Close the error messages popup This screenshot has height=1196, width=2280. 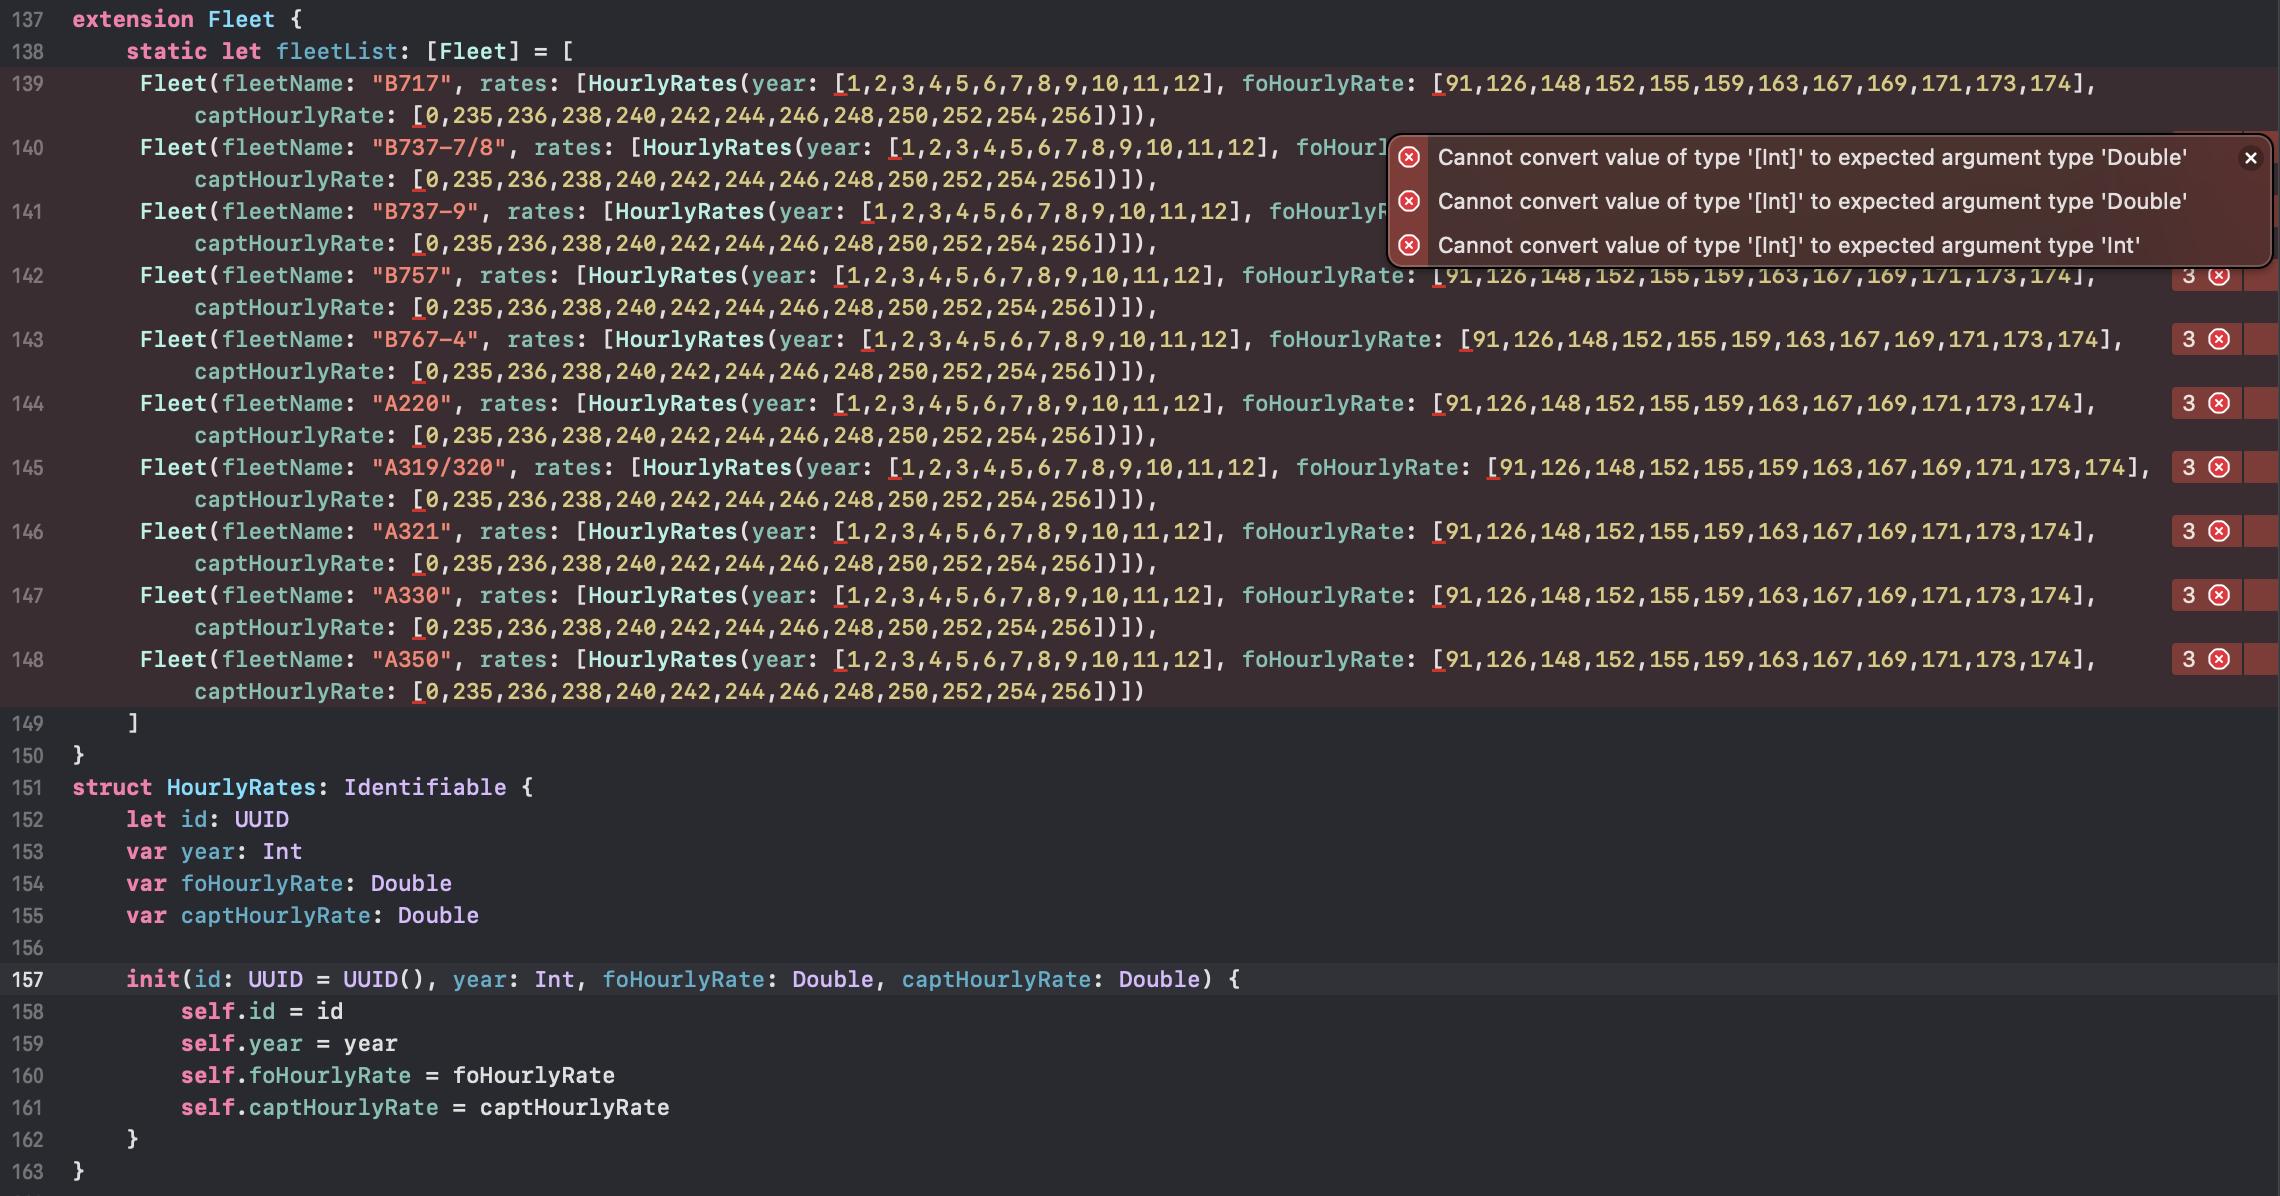coord(2250,158)
